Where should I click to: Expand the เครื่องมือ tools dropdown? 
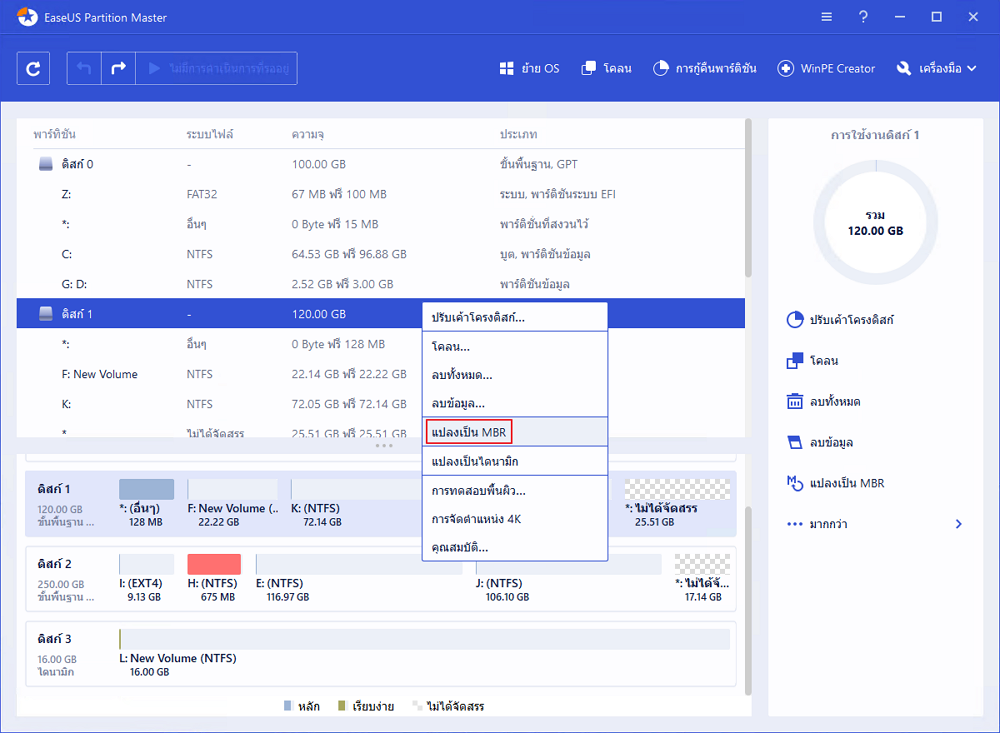pos(936,68)
